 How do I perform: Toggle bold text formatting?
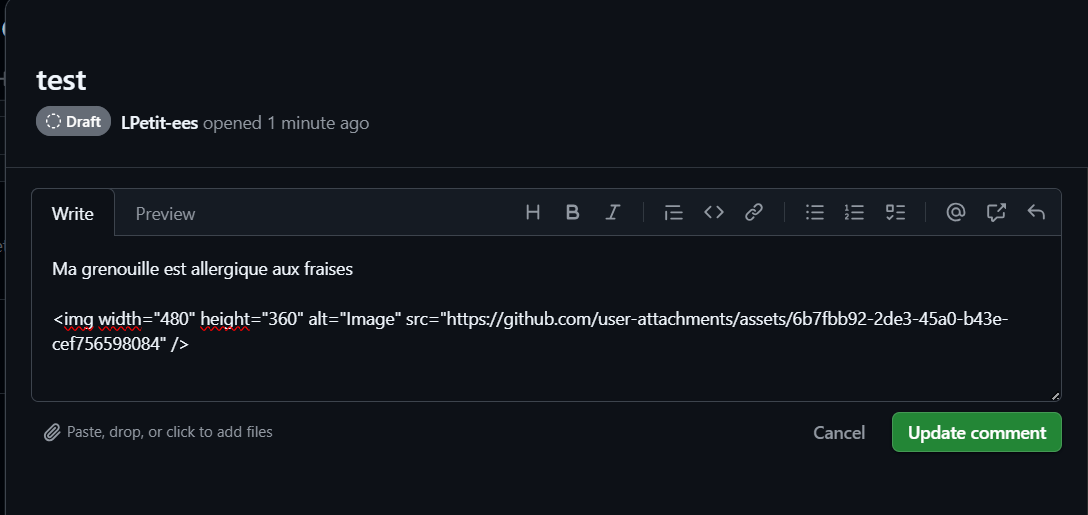pos(573,212)
